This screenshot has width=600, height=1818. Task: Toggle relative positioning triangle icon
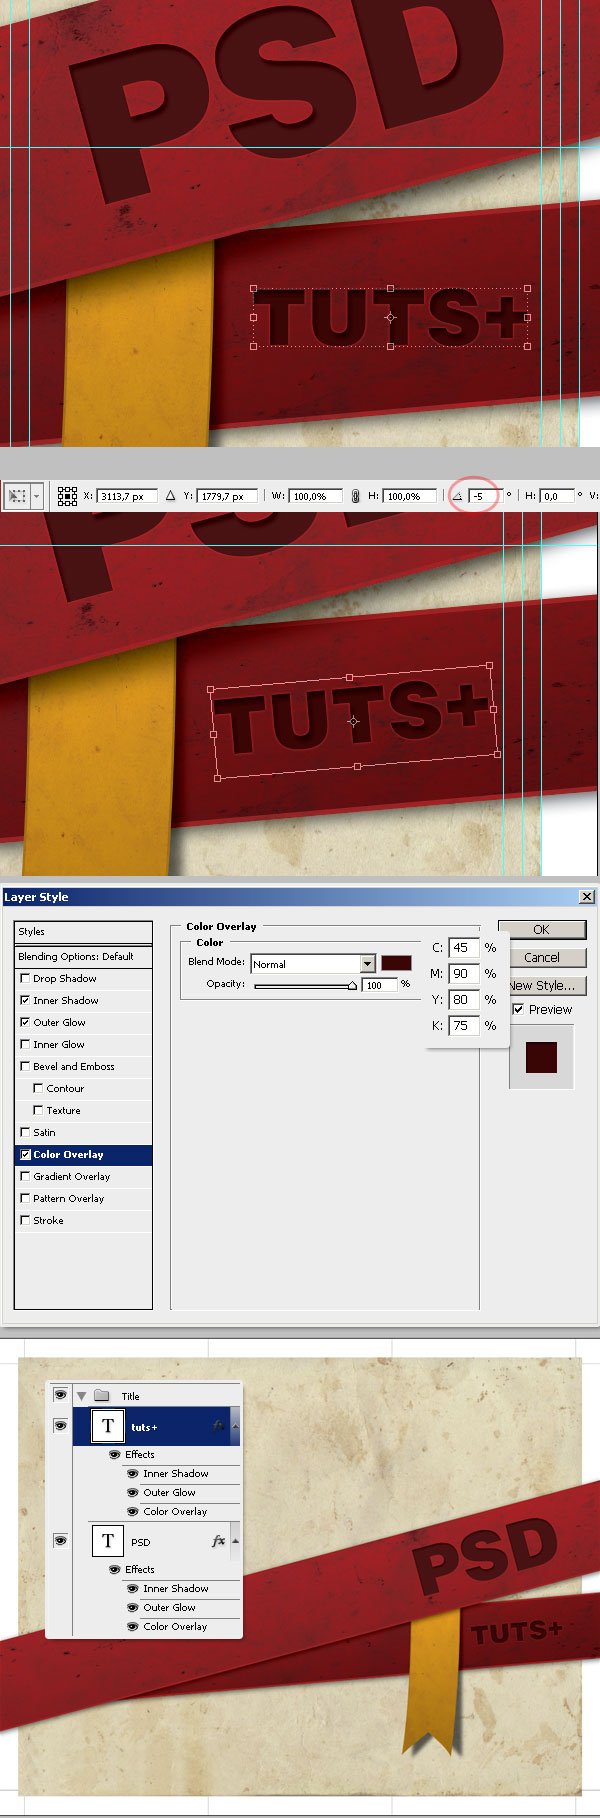[170, 496]
